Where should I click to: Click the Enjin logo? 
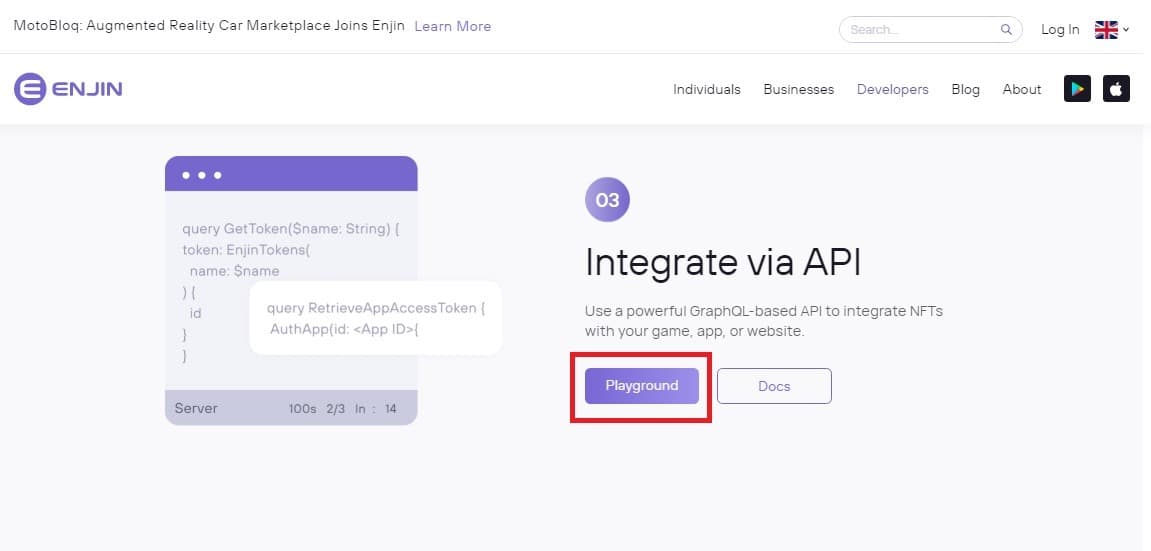tap(68, 90)
